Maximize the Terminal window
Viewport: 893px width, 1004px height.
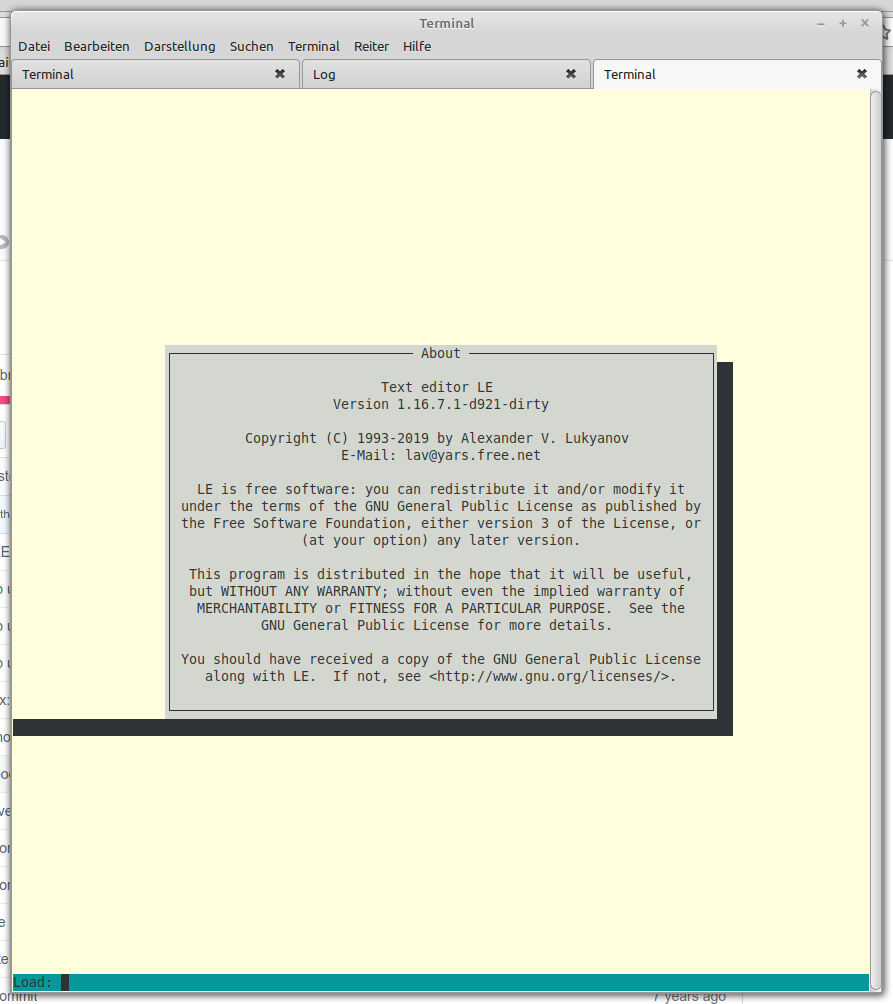coord(842,23)
